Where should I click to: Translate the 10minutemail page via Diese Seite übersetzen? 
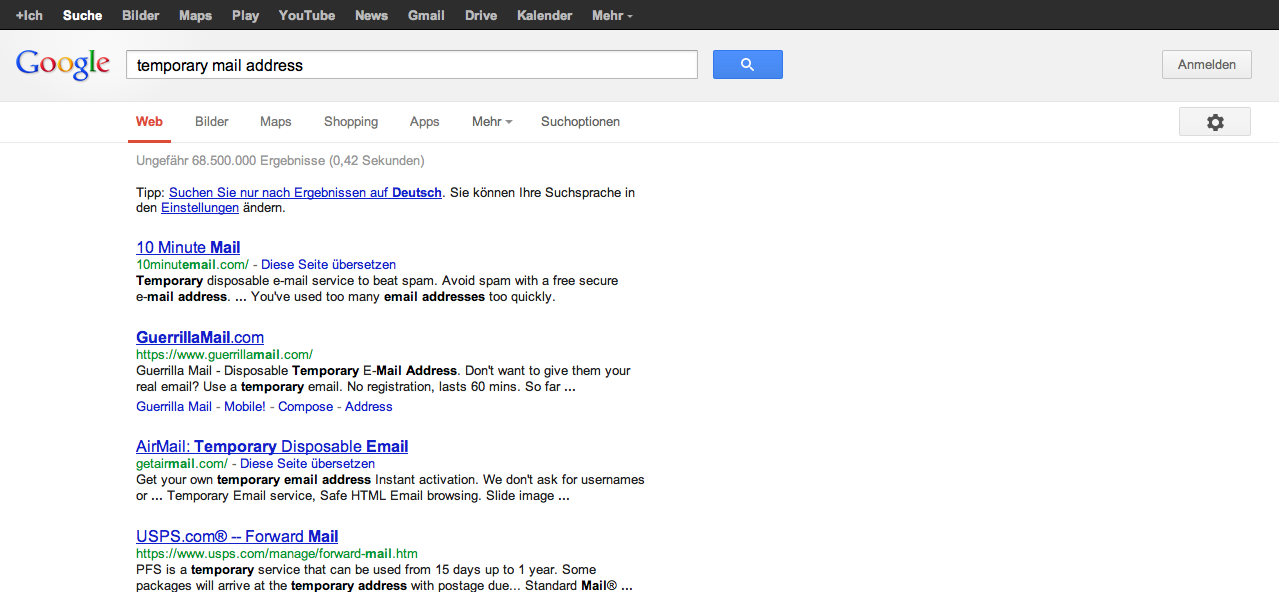point(328,265)
